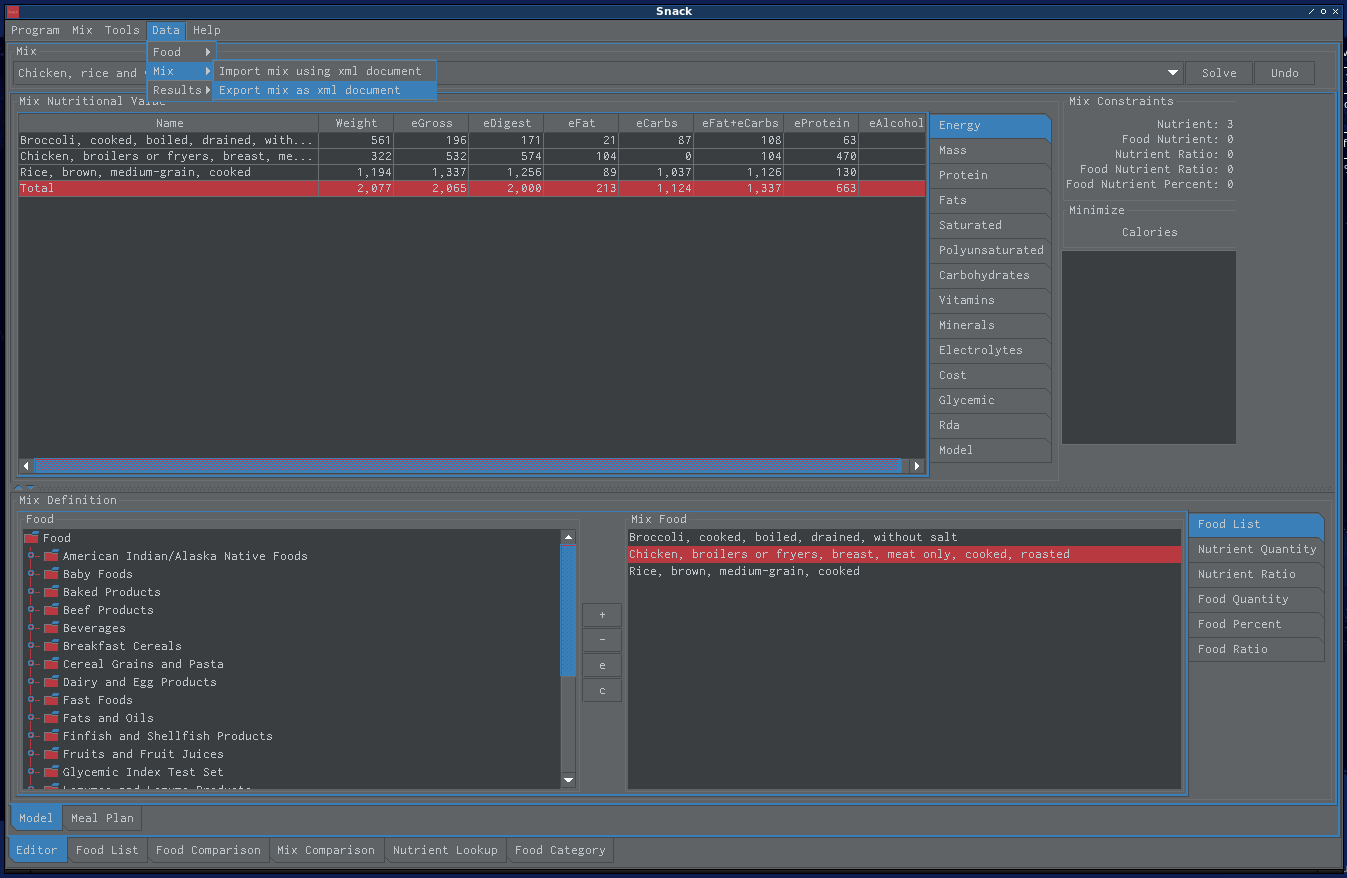Viewport: 1347px width, 878px height.
Task: Select Rice, brown in the Mix Food list
Action: tap(904, 571)
